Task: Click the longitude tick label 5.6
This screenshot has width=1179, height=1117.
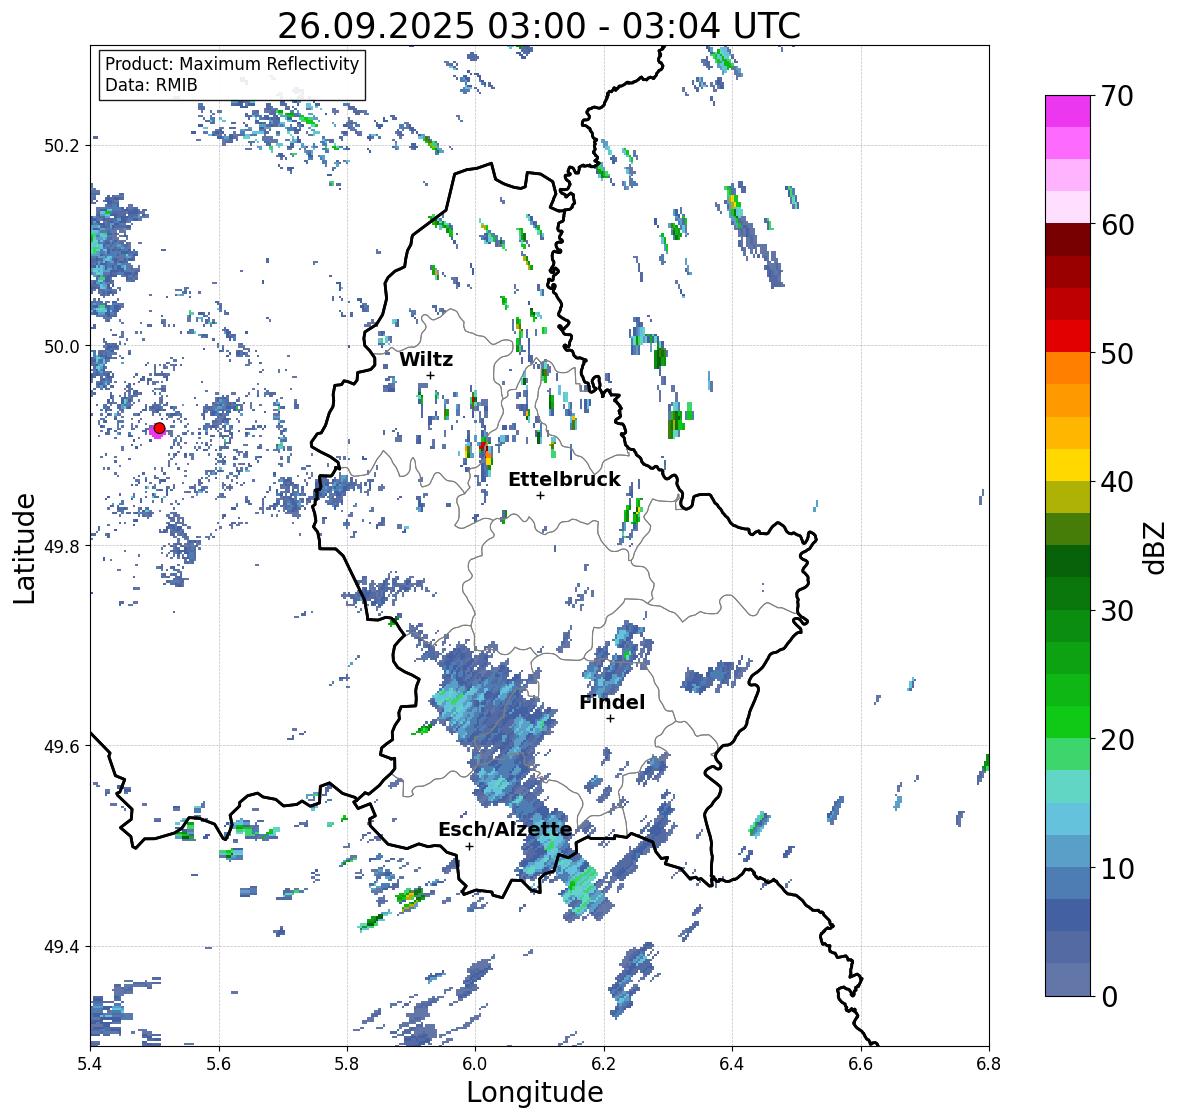Action: [219, 1064]
